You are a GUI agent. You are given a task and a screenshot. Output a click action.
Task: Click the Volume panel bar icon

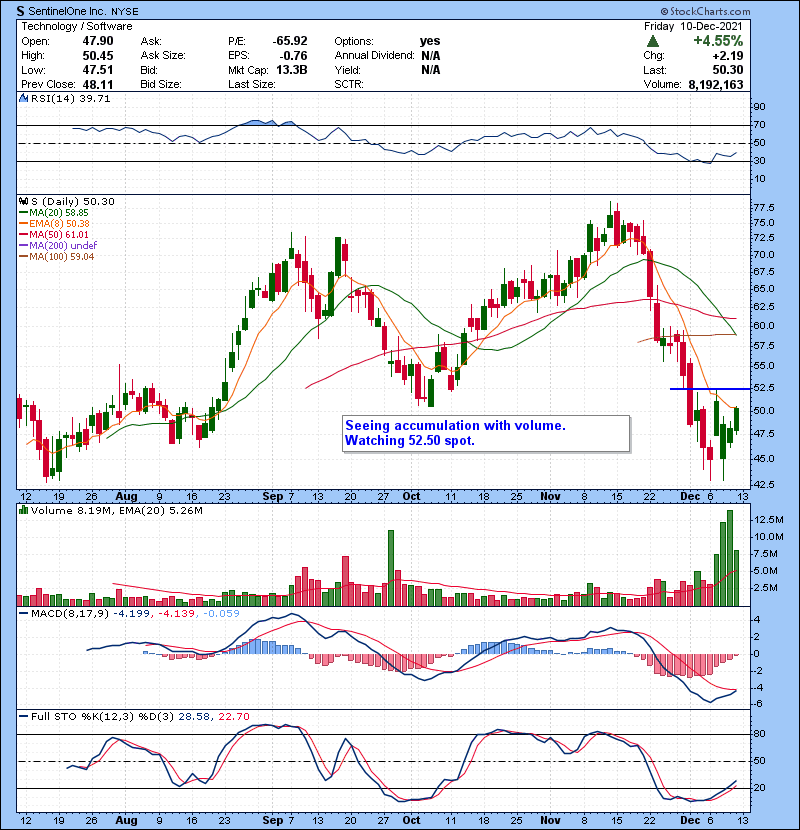(23, 510)
